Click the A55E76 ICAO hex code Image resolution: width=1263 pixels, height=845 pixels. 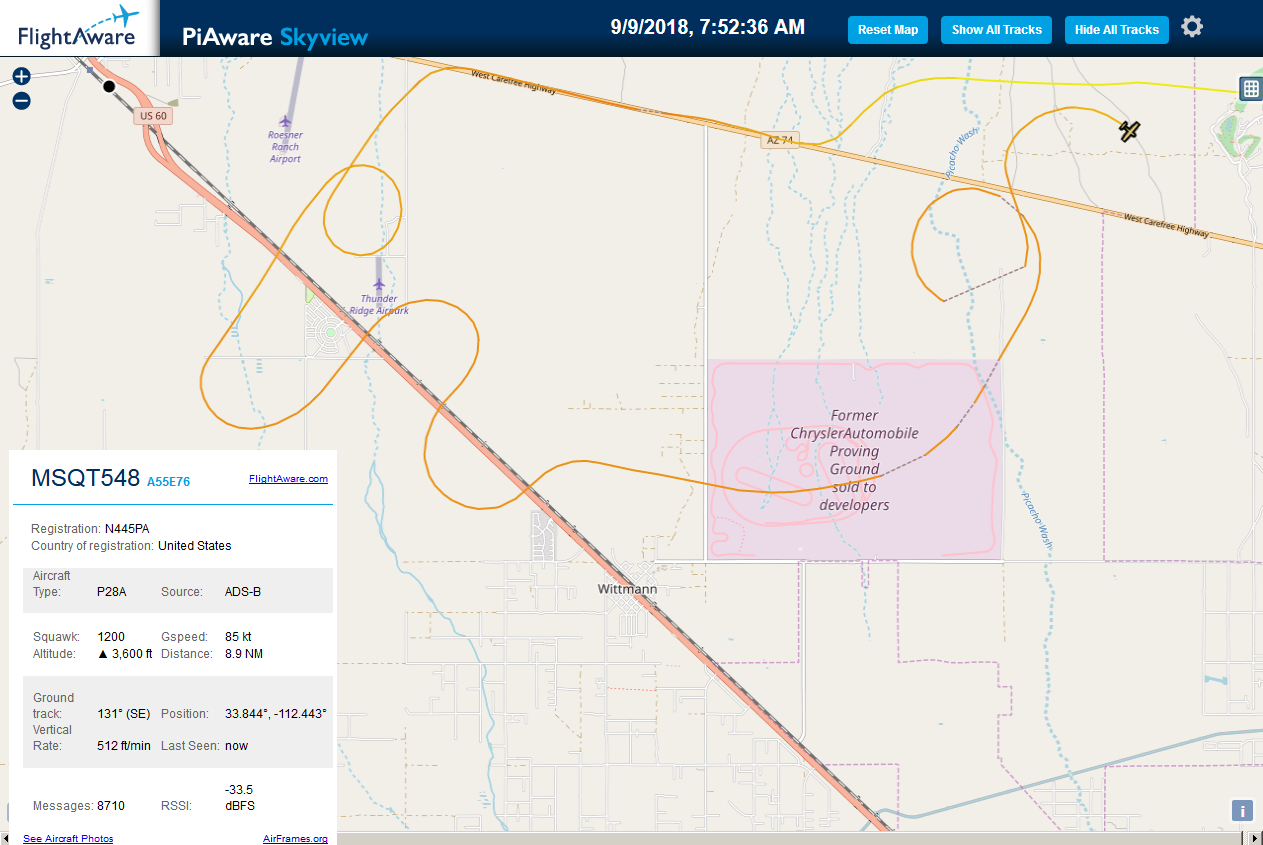[168, 482]
